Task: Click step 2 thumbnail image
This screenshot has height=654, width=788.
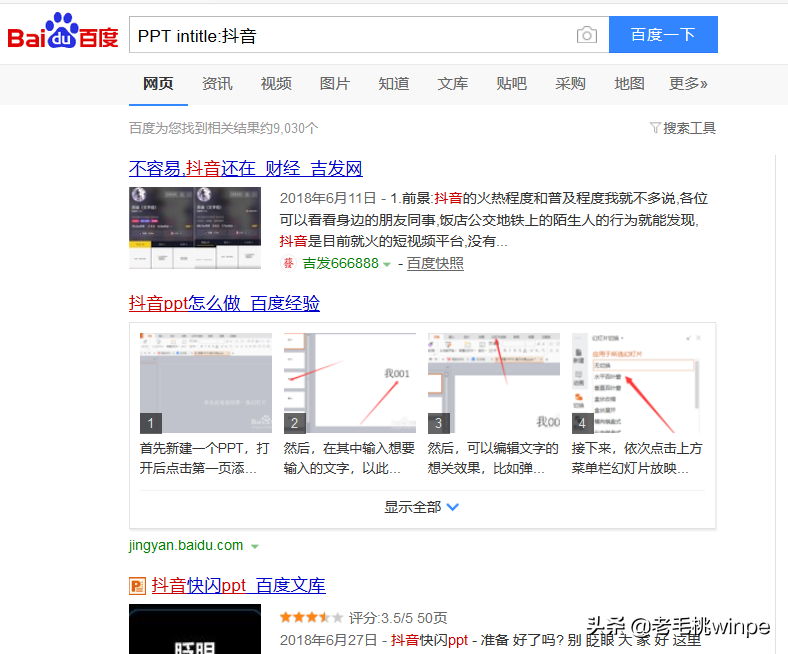Action: click(x=350, y=383)
